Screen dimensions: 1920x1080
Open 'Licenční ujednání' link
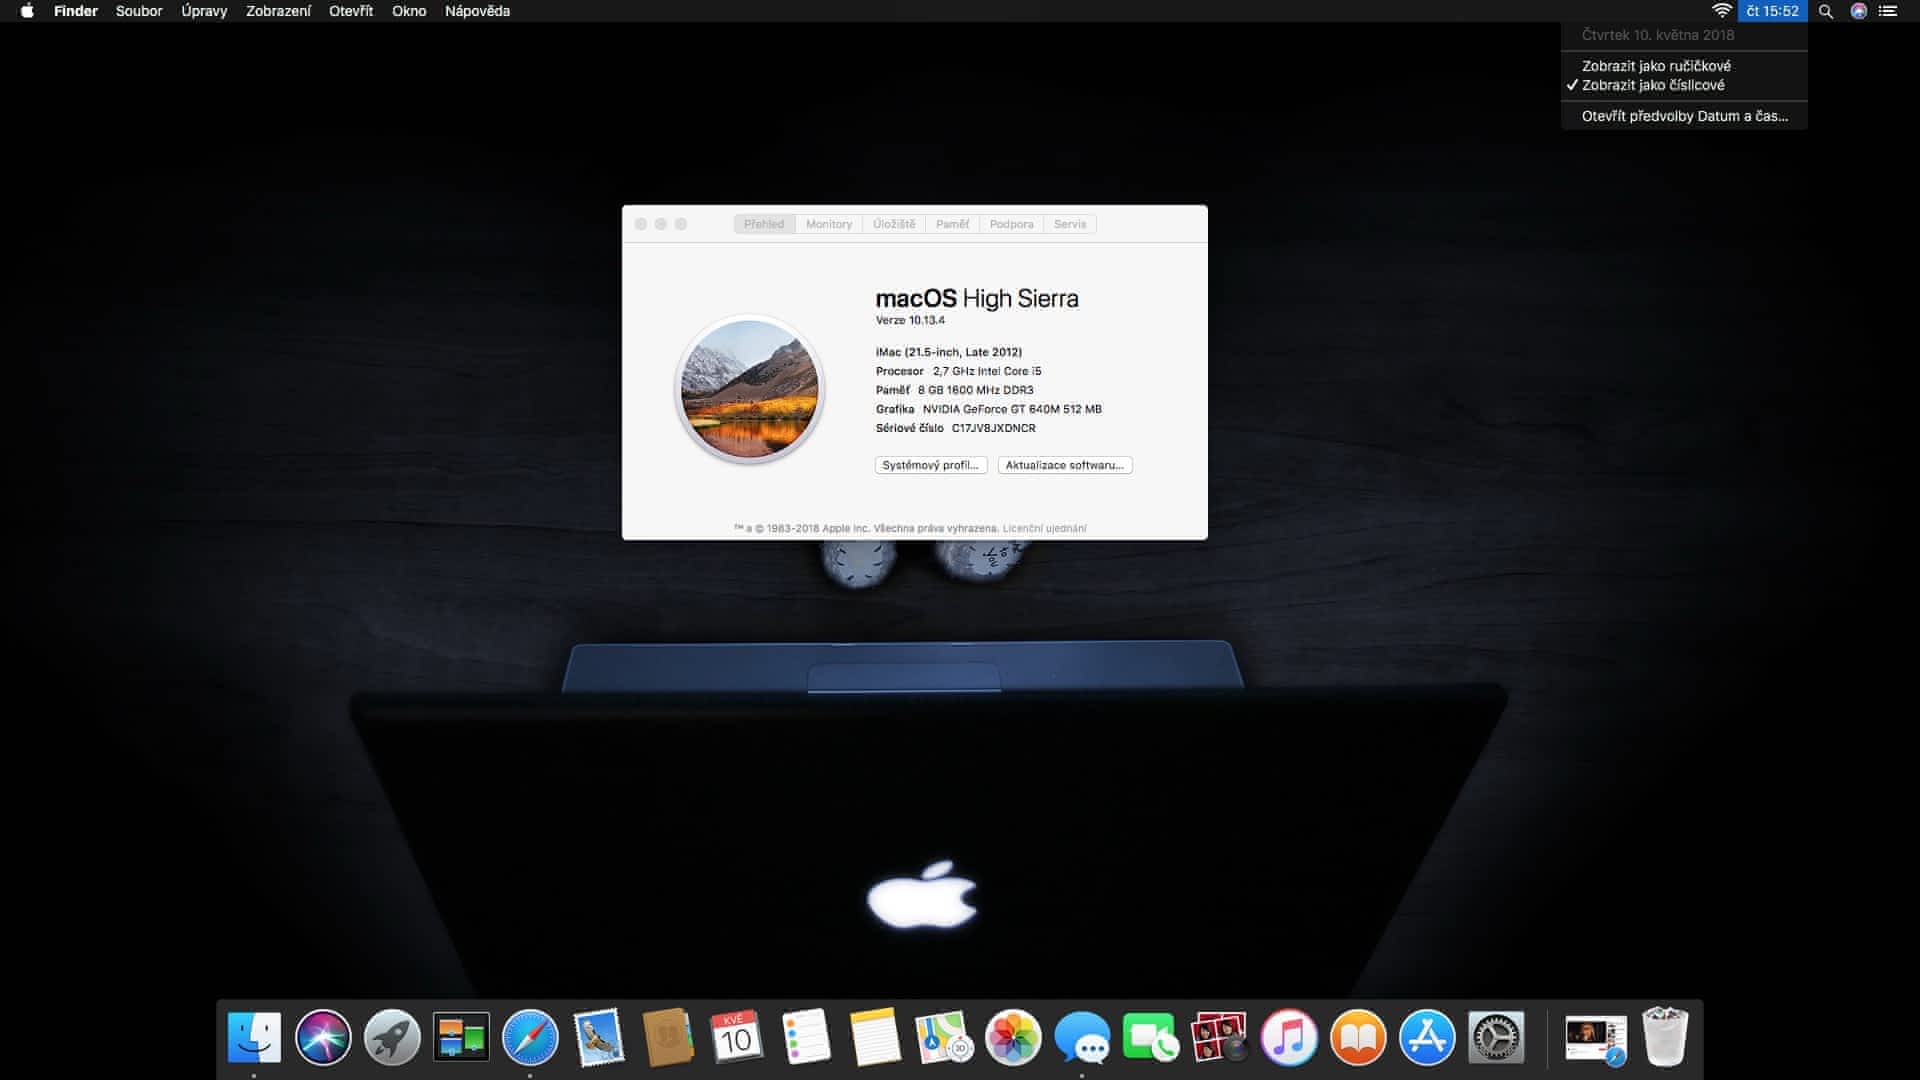tap(1044, 528)
